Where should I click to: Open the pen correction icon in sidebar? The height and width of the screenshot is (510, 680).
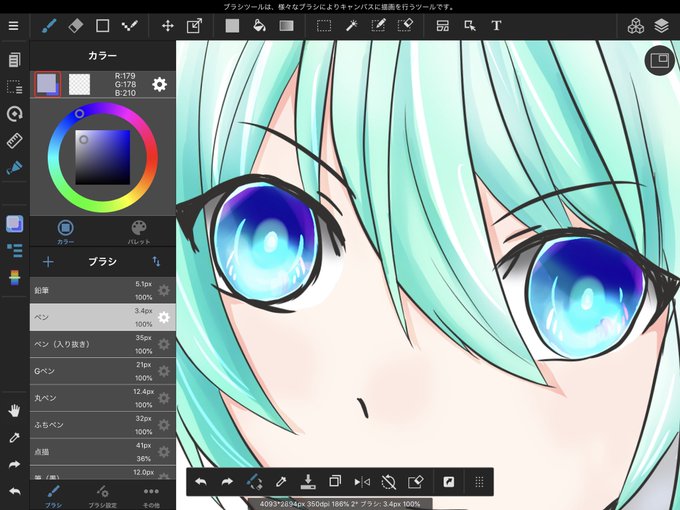click(x=14, y=168)
